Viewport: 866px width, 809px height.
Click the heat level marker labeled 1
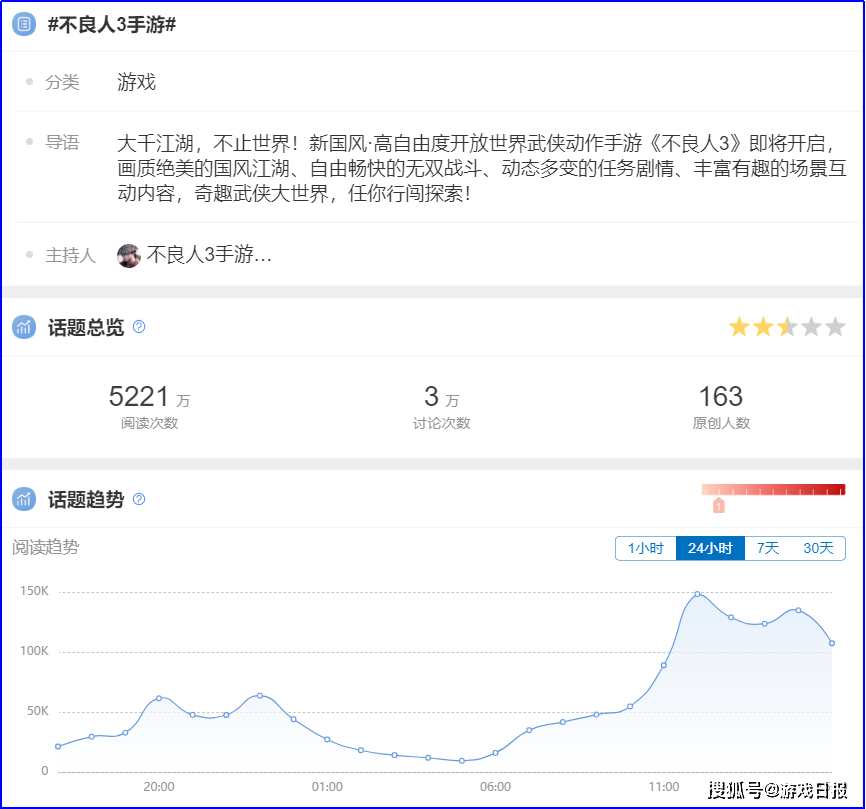[718, 506]
